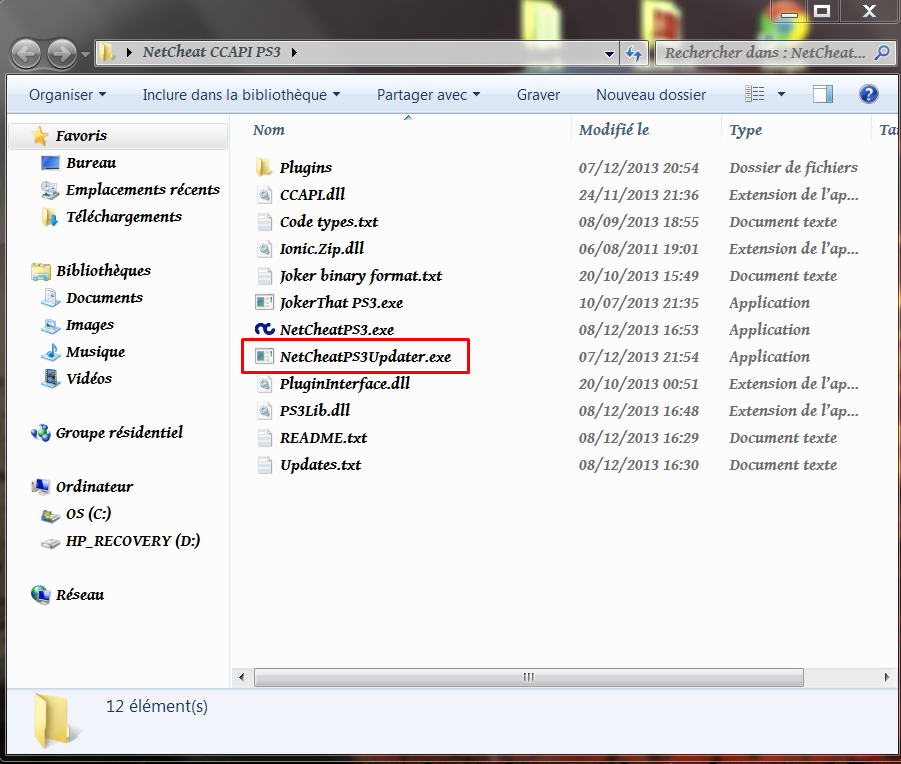Viewport: 901px width, 764px height.
Task: Click the PS3Lib.dll file icon
Action: (x=264, y=411)
